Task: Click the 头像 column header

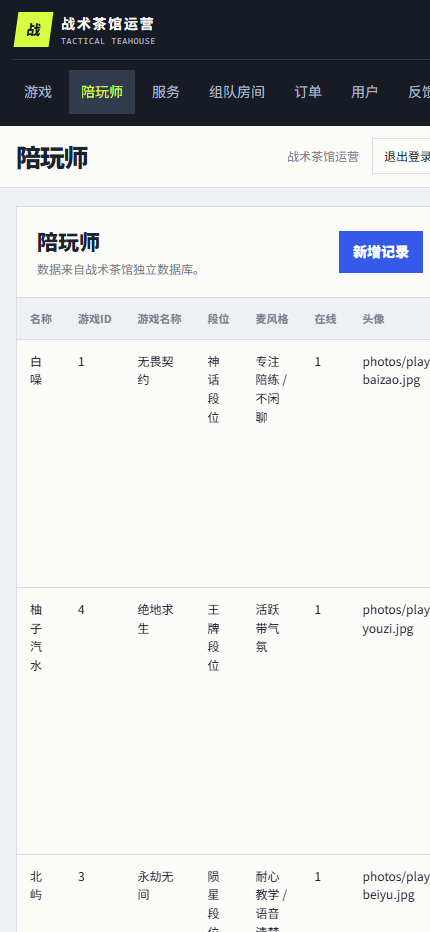Action: click(x=373, y=319)
